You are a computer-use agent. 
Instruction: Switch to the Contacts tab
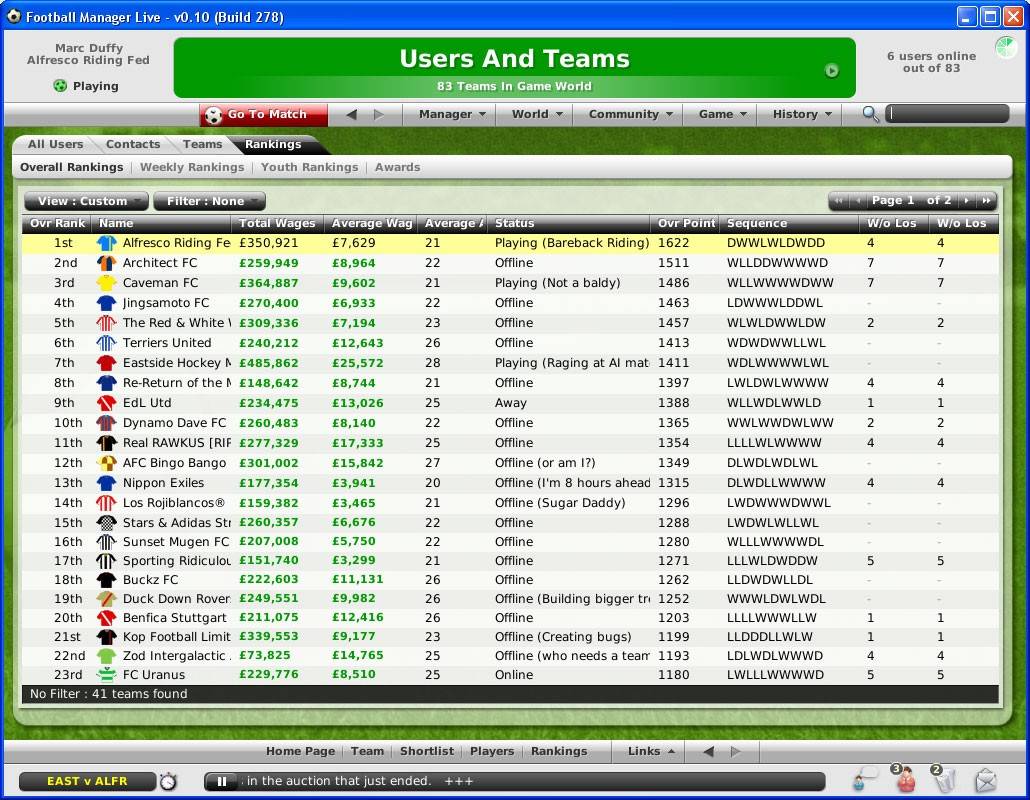tap(133, 144)
